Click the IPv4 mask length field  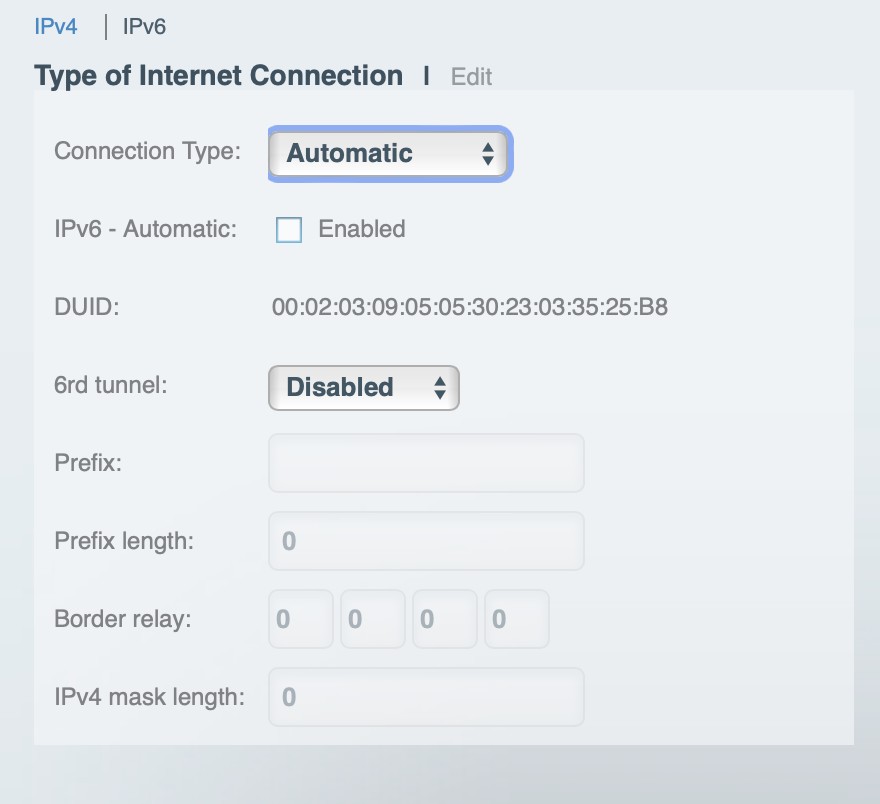click(x=426, y=697)
